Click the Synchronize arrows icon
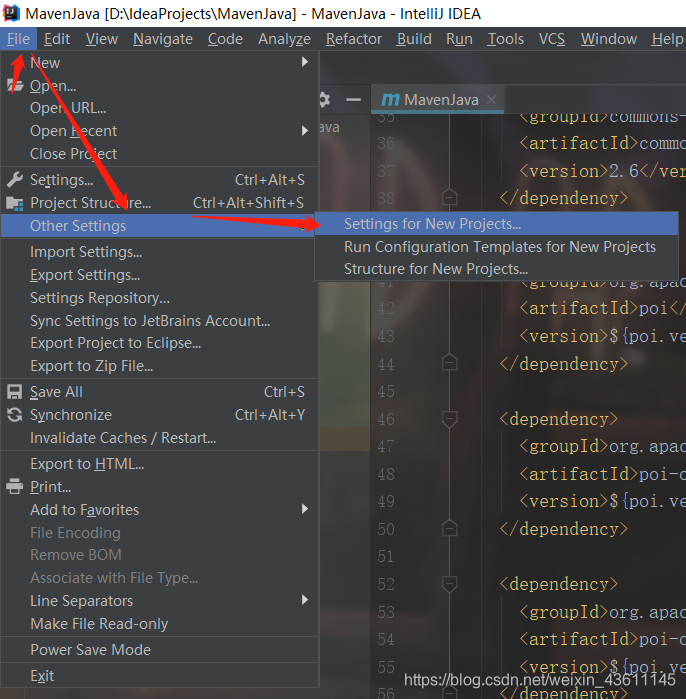Viewport: 686px width, 699px height. [15, 415]
